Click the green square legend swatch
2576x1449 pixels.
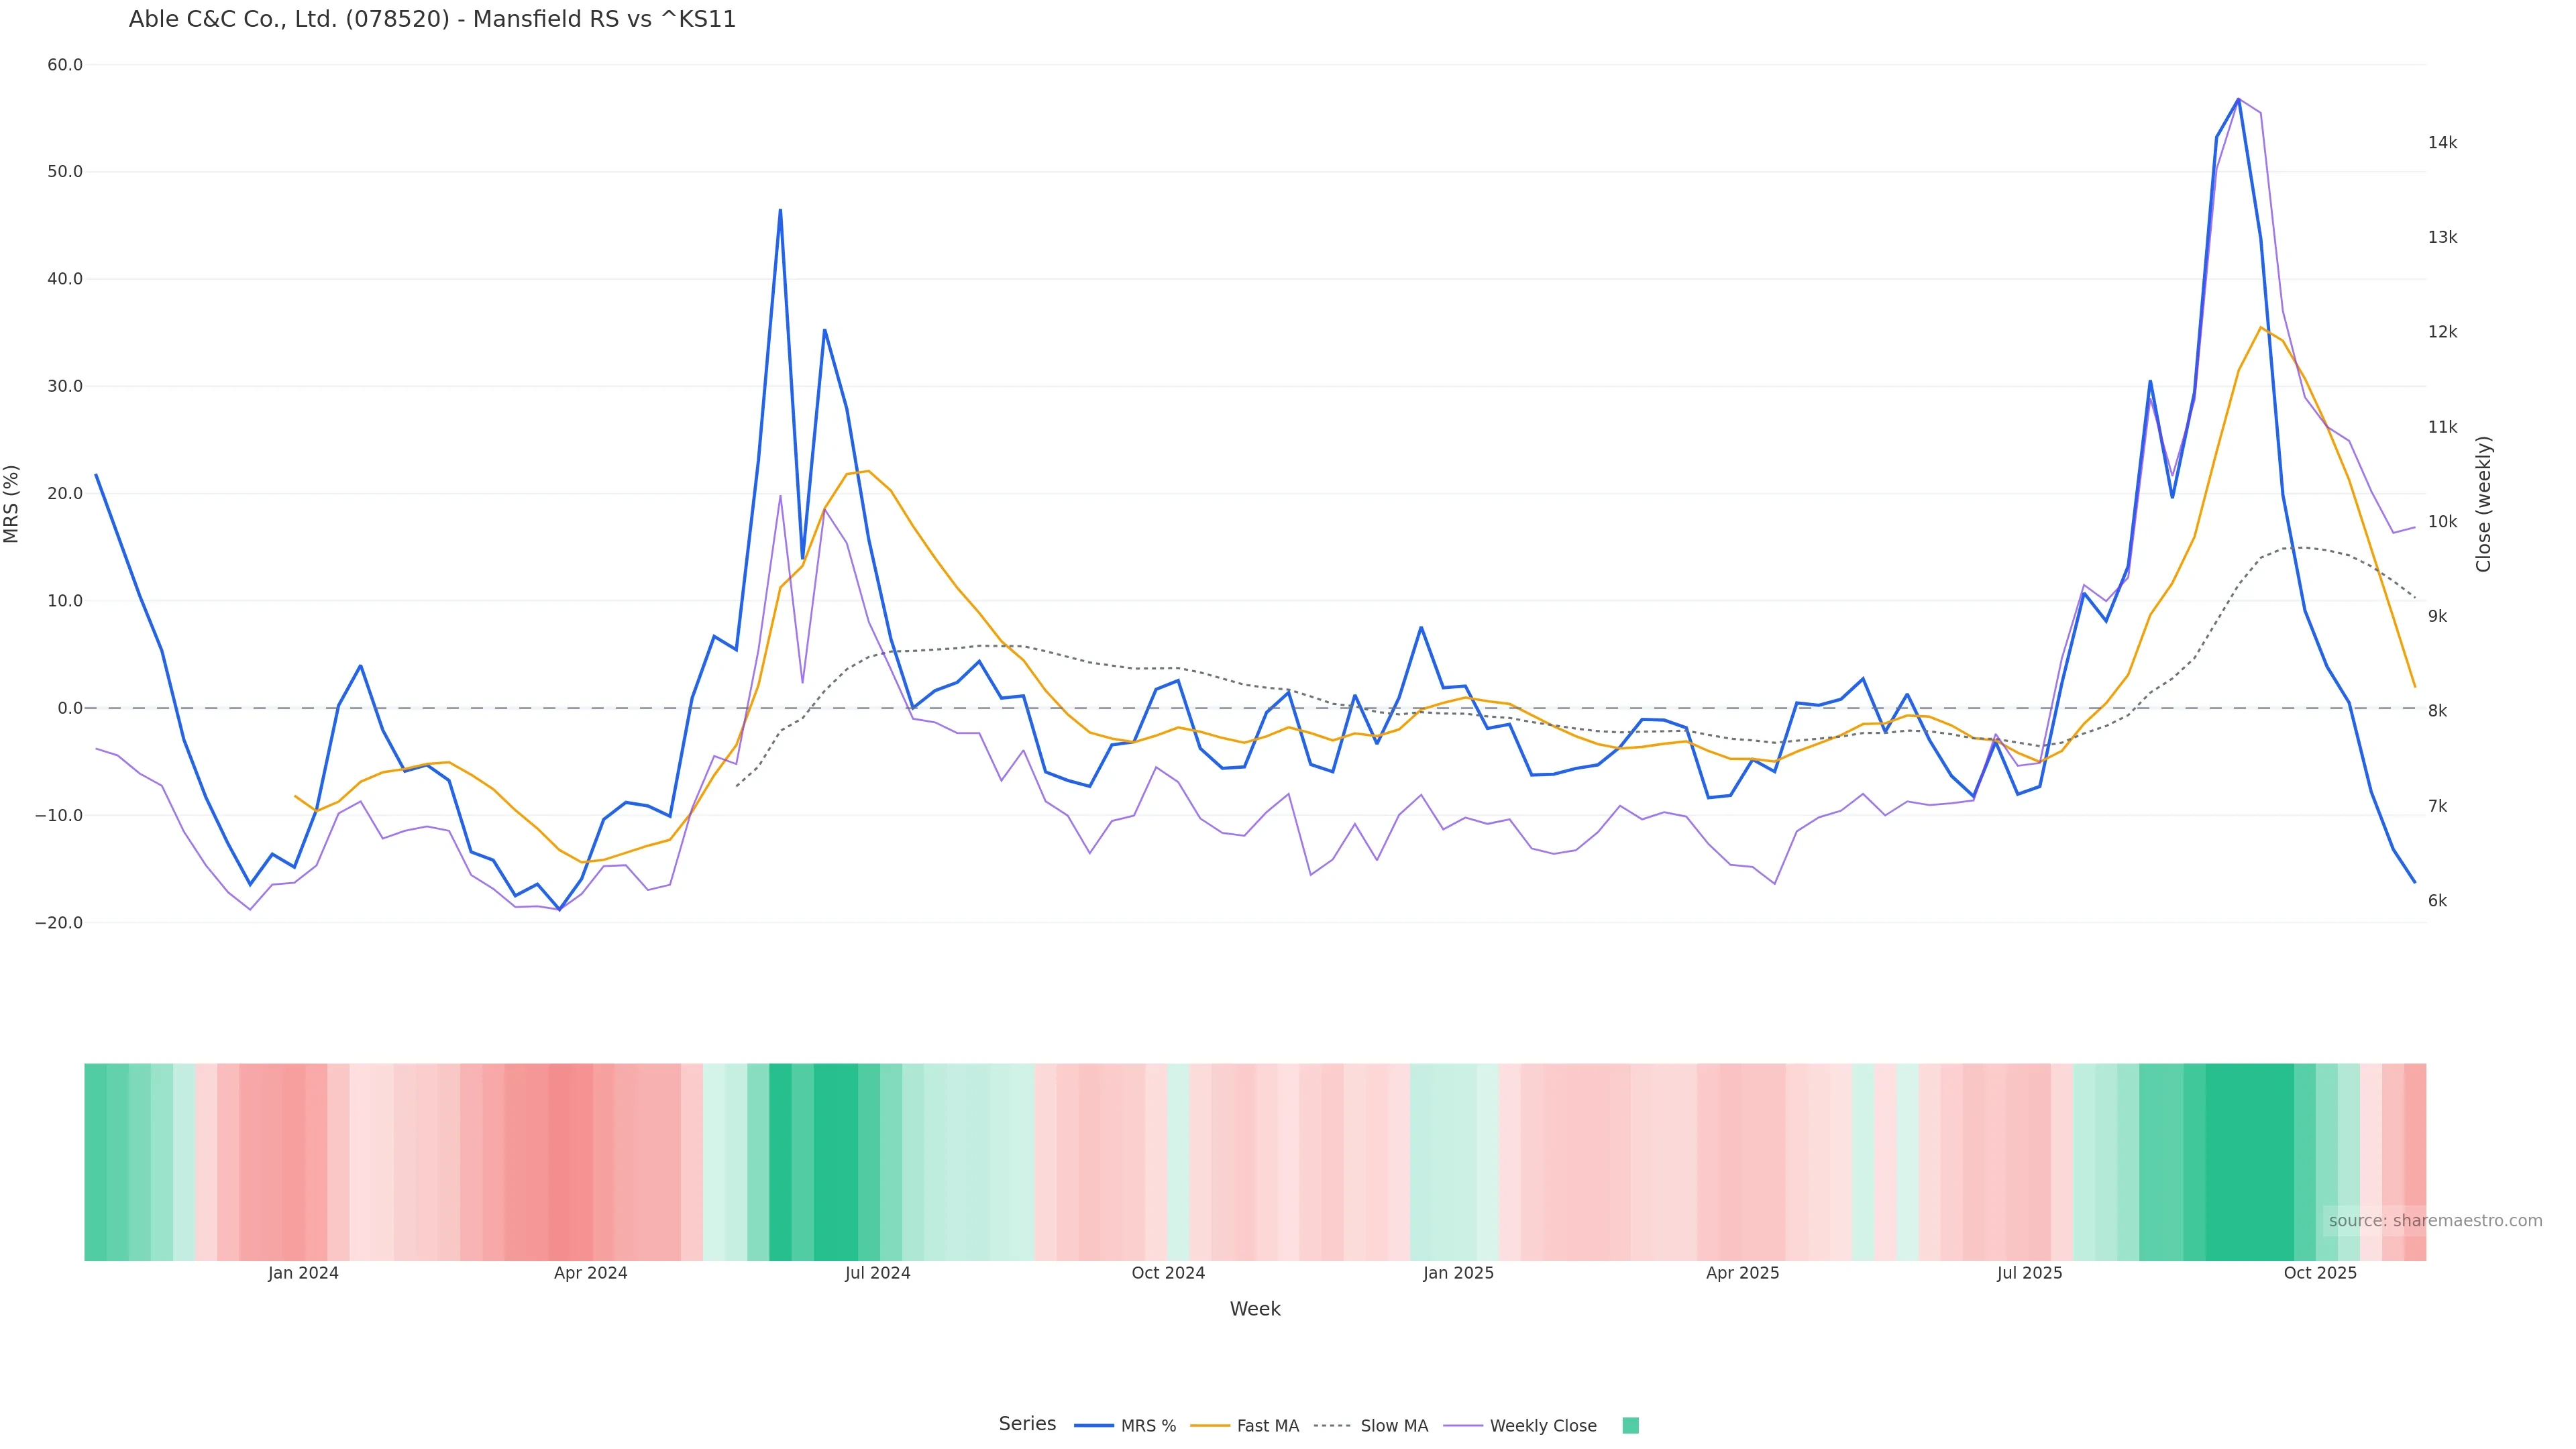(x=1630, y=1426)
